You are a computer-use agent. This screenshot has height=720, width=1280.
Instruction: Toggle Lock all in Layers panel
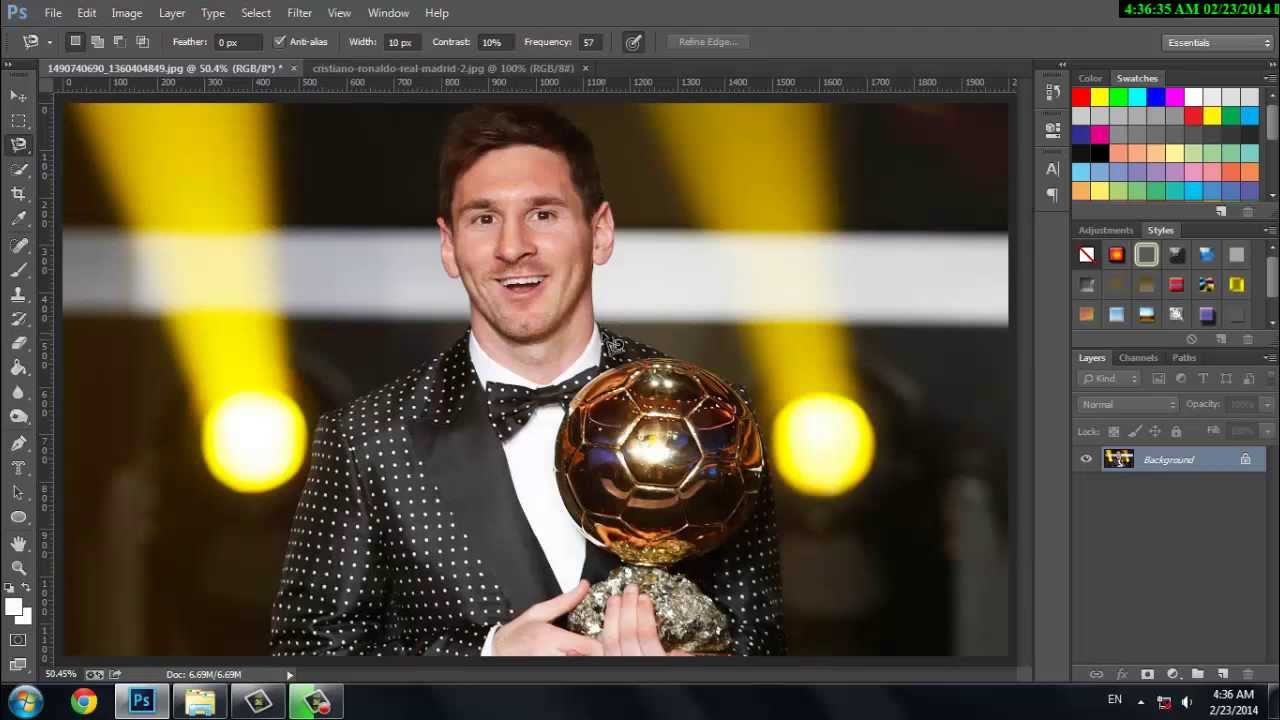click(x=1176, y=431)
